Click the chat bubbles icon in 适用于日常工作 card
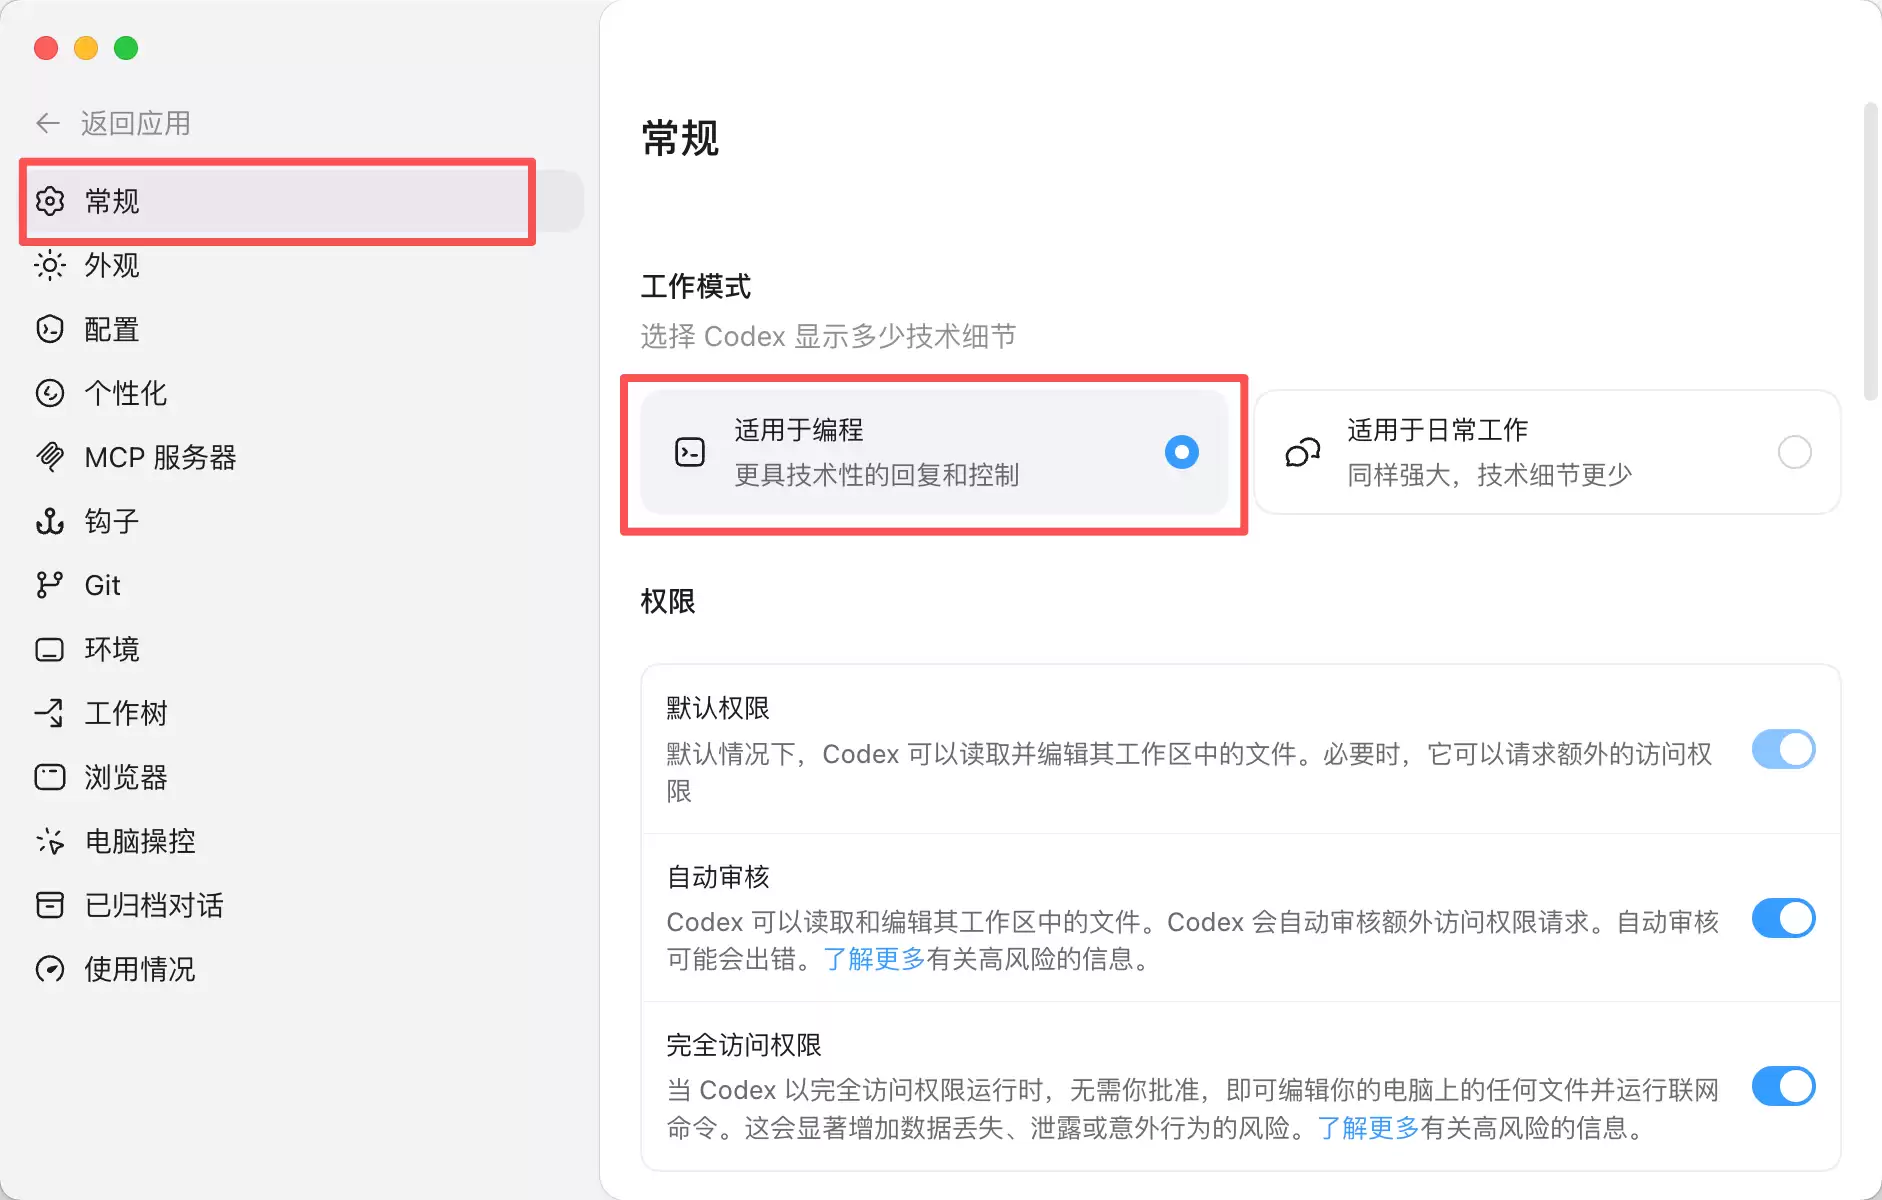The width and height of the screenshot is (1882, 1200). coord(1303,452)
